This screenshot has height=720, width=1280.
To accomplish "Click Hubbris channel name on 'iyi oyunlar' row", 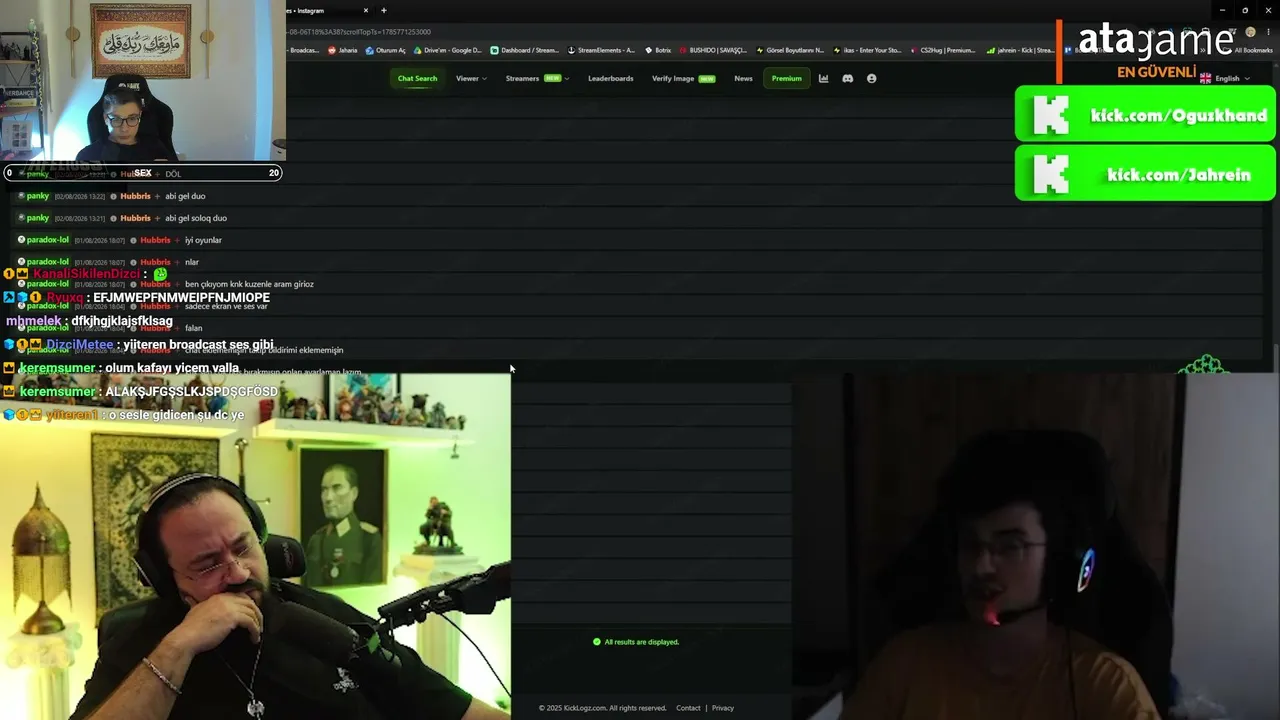I will 155,240.
